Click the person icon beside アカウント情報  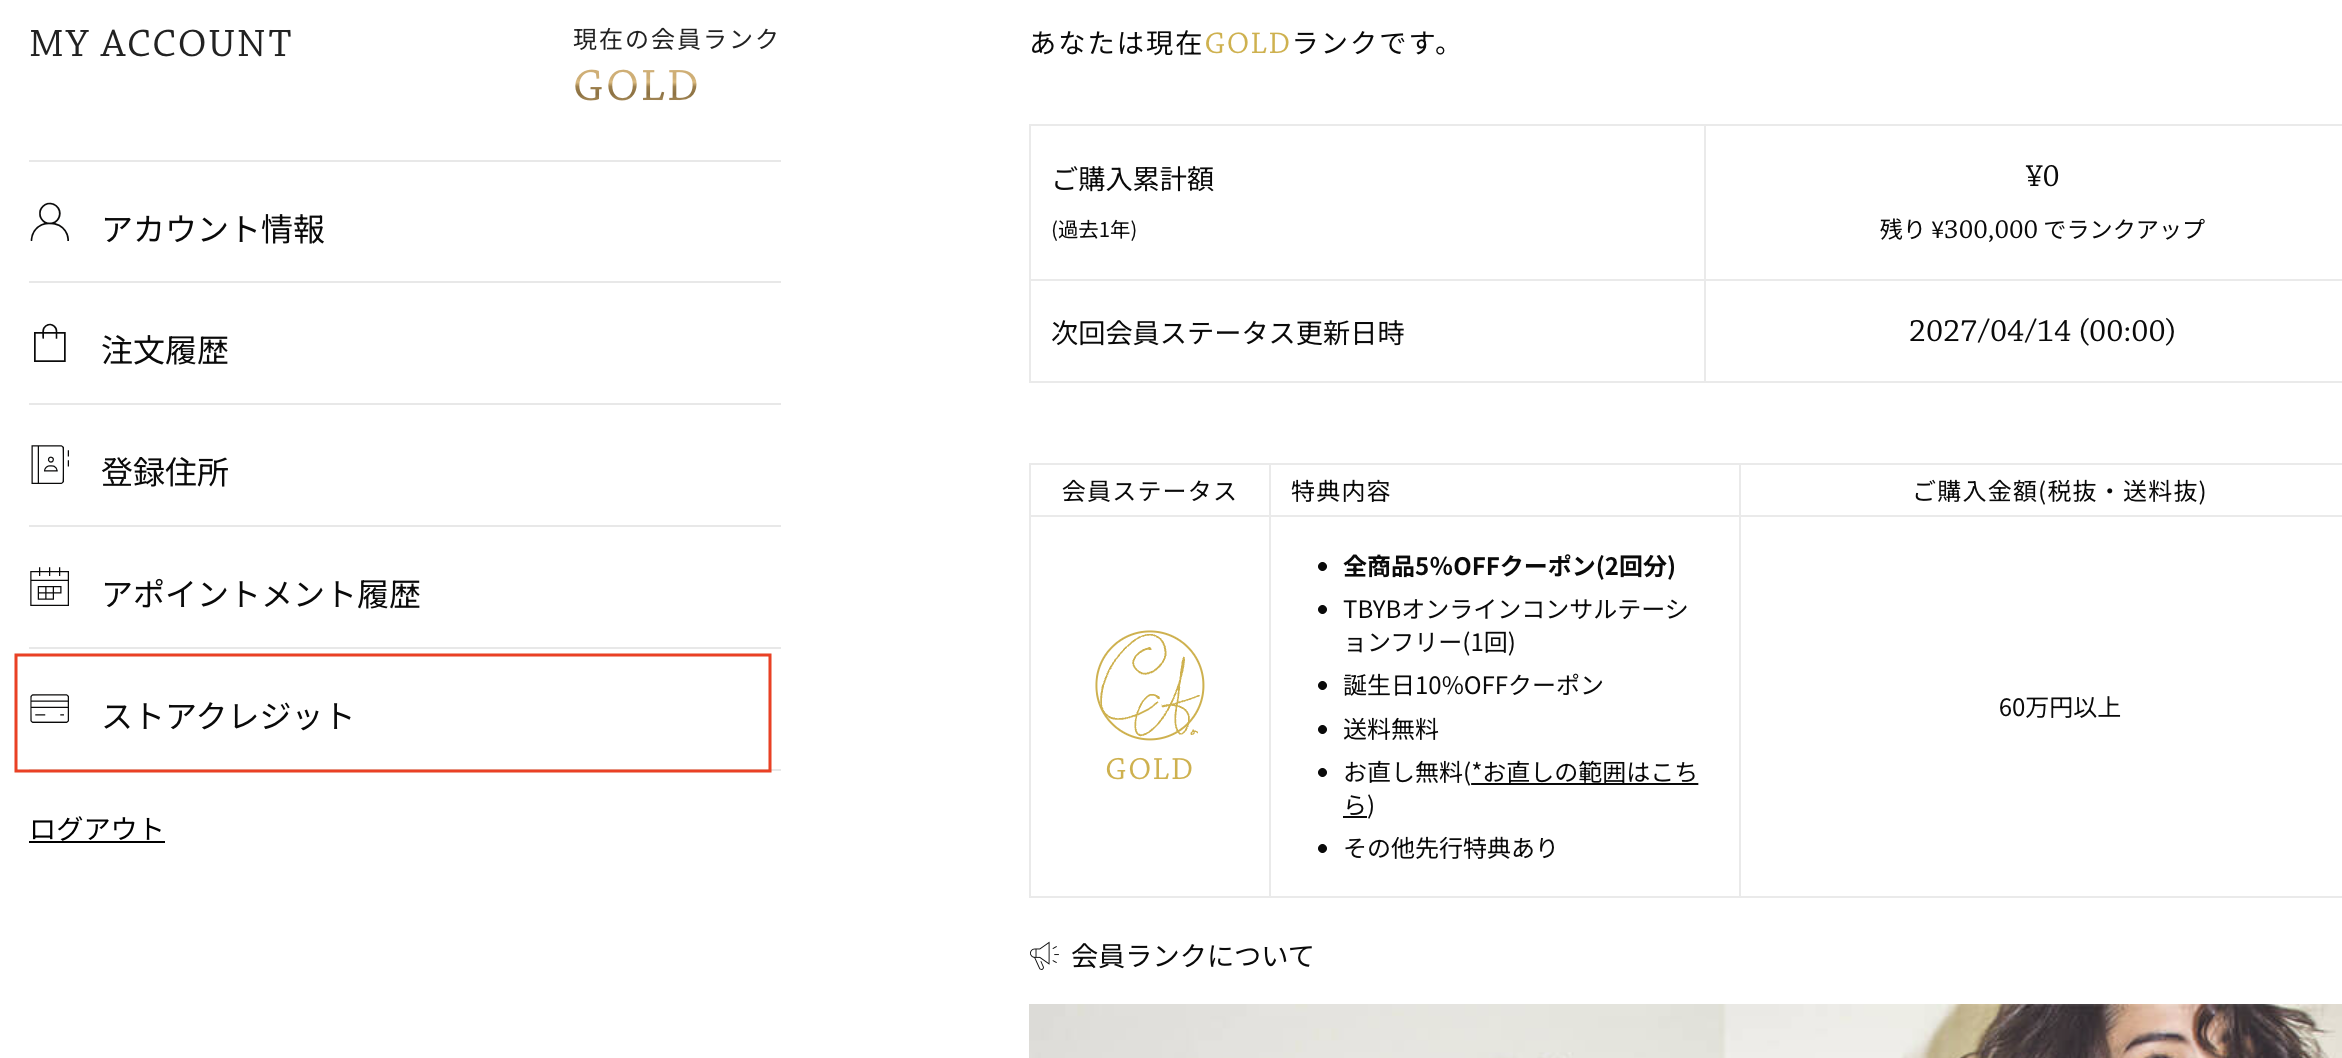[50, 223]
